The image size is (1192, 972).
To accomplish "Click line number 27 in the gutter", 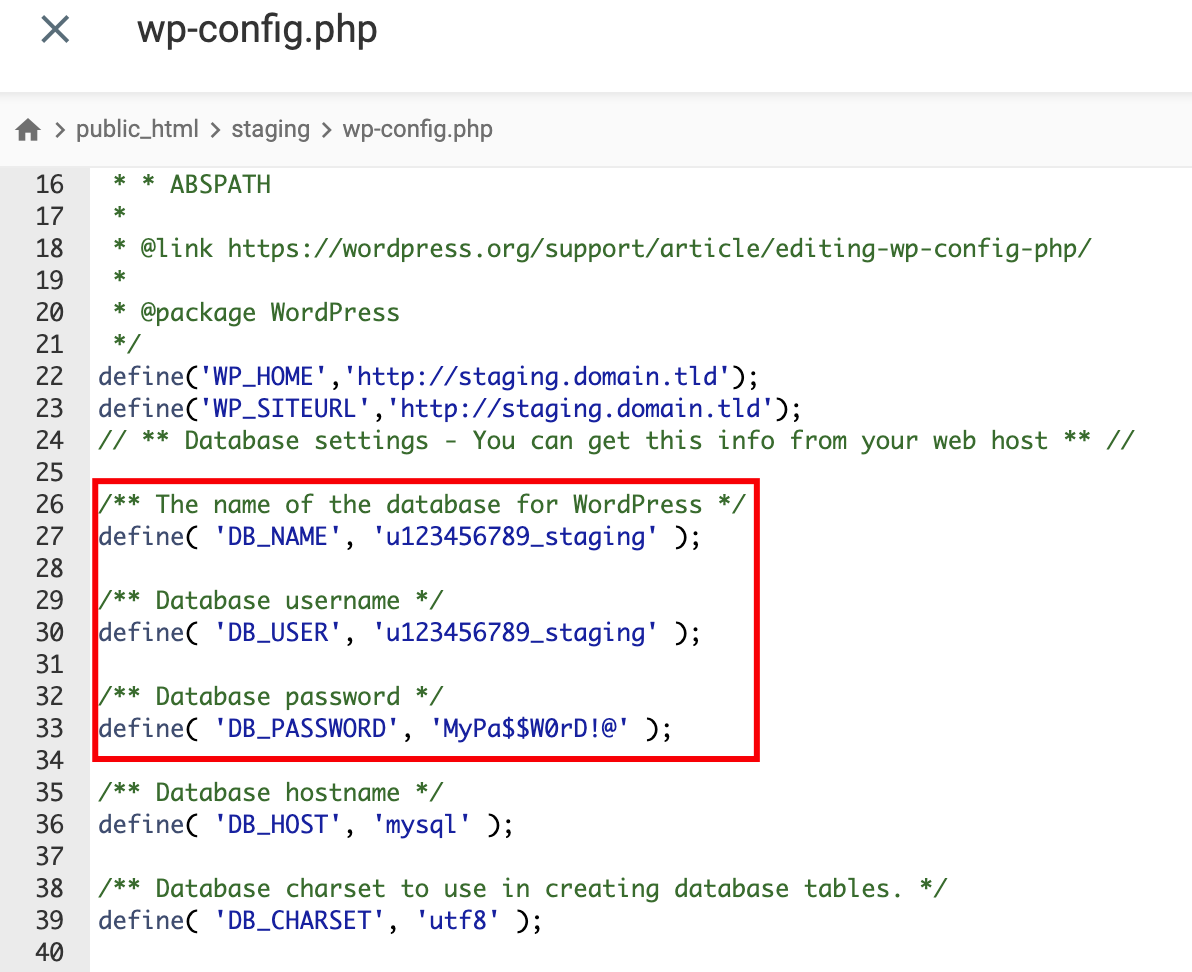I will [49, 537].
